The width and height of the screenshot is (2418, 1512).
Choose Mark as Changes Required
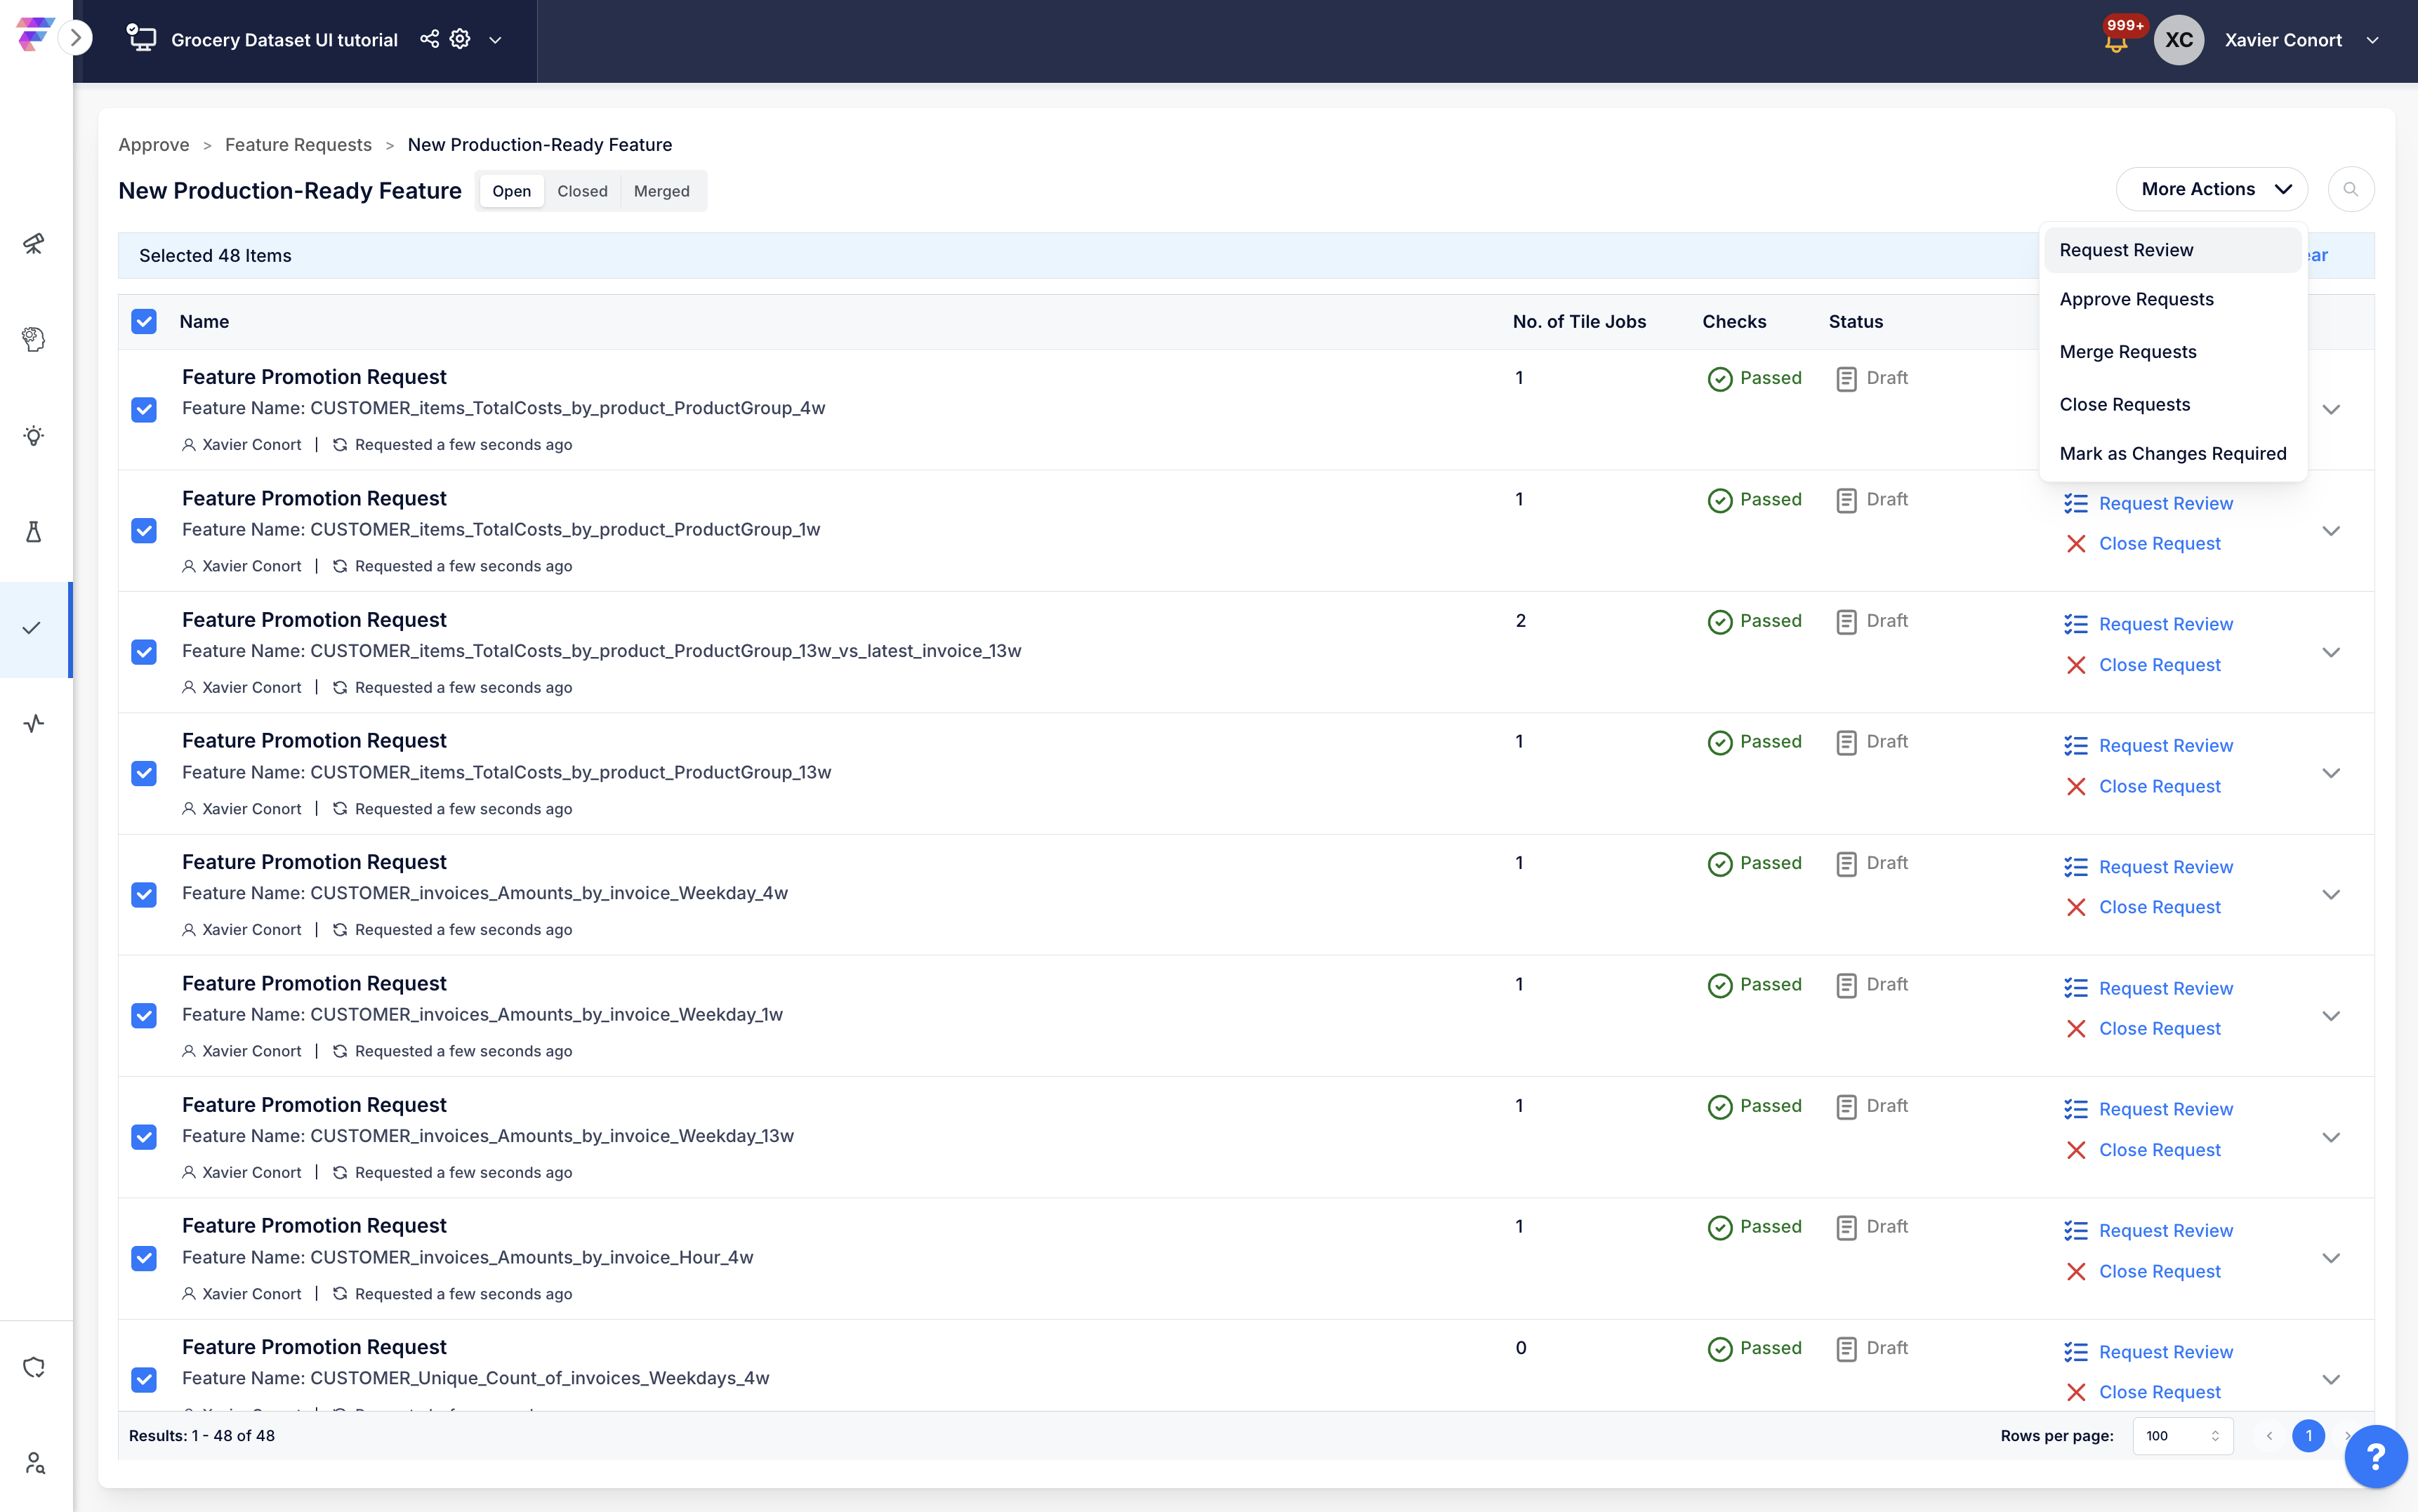tap(2172, 453)
